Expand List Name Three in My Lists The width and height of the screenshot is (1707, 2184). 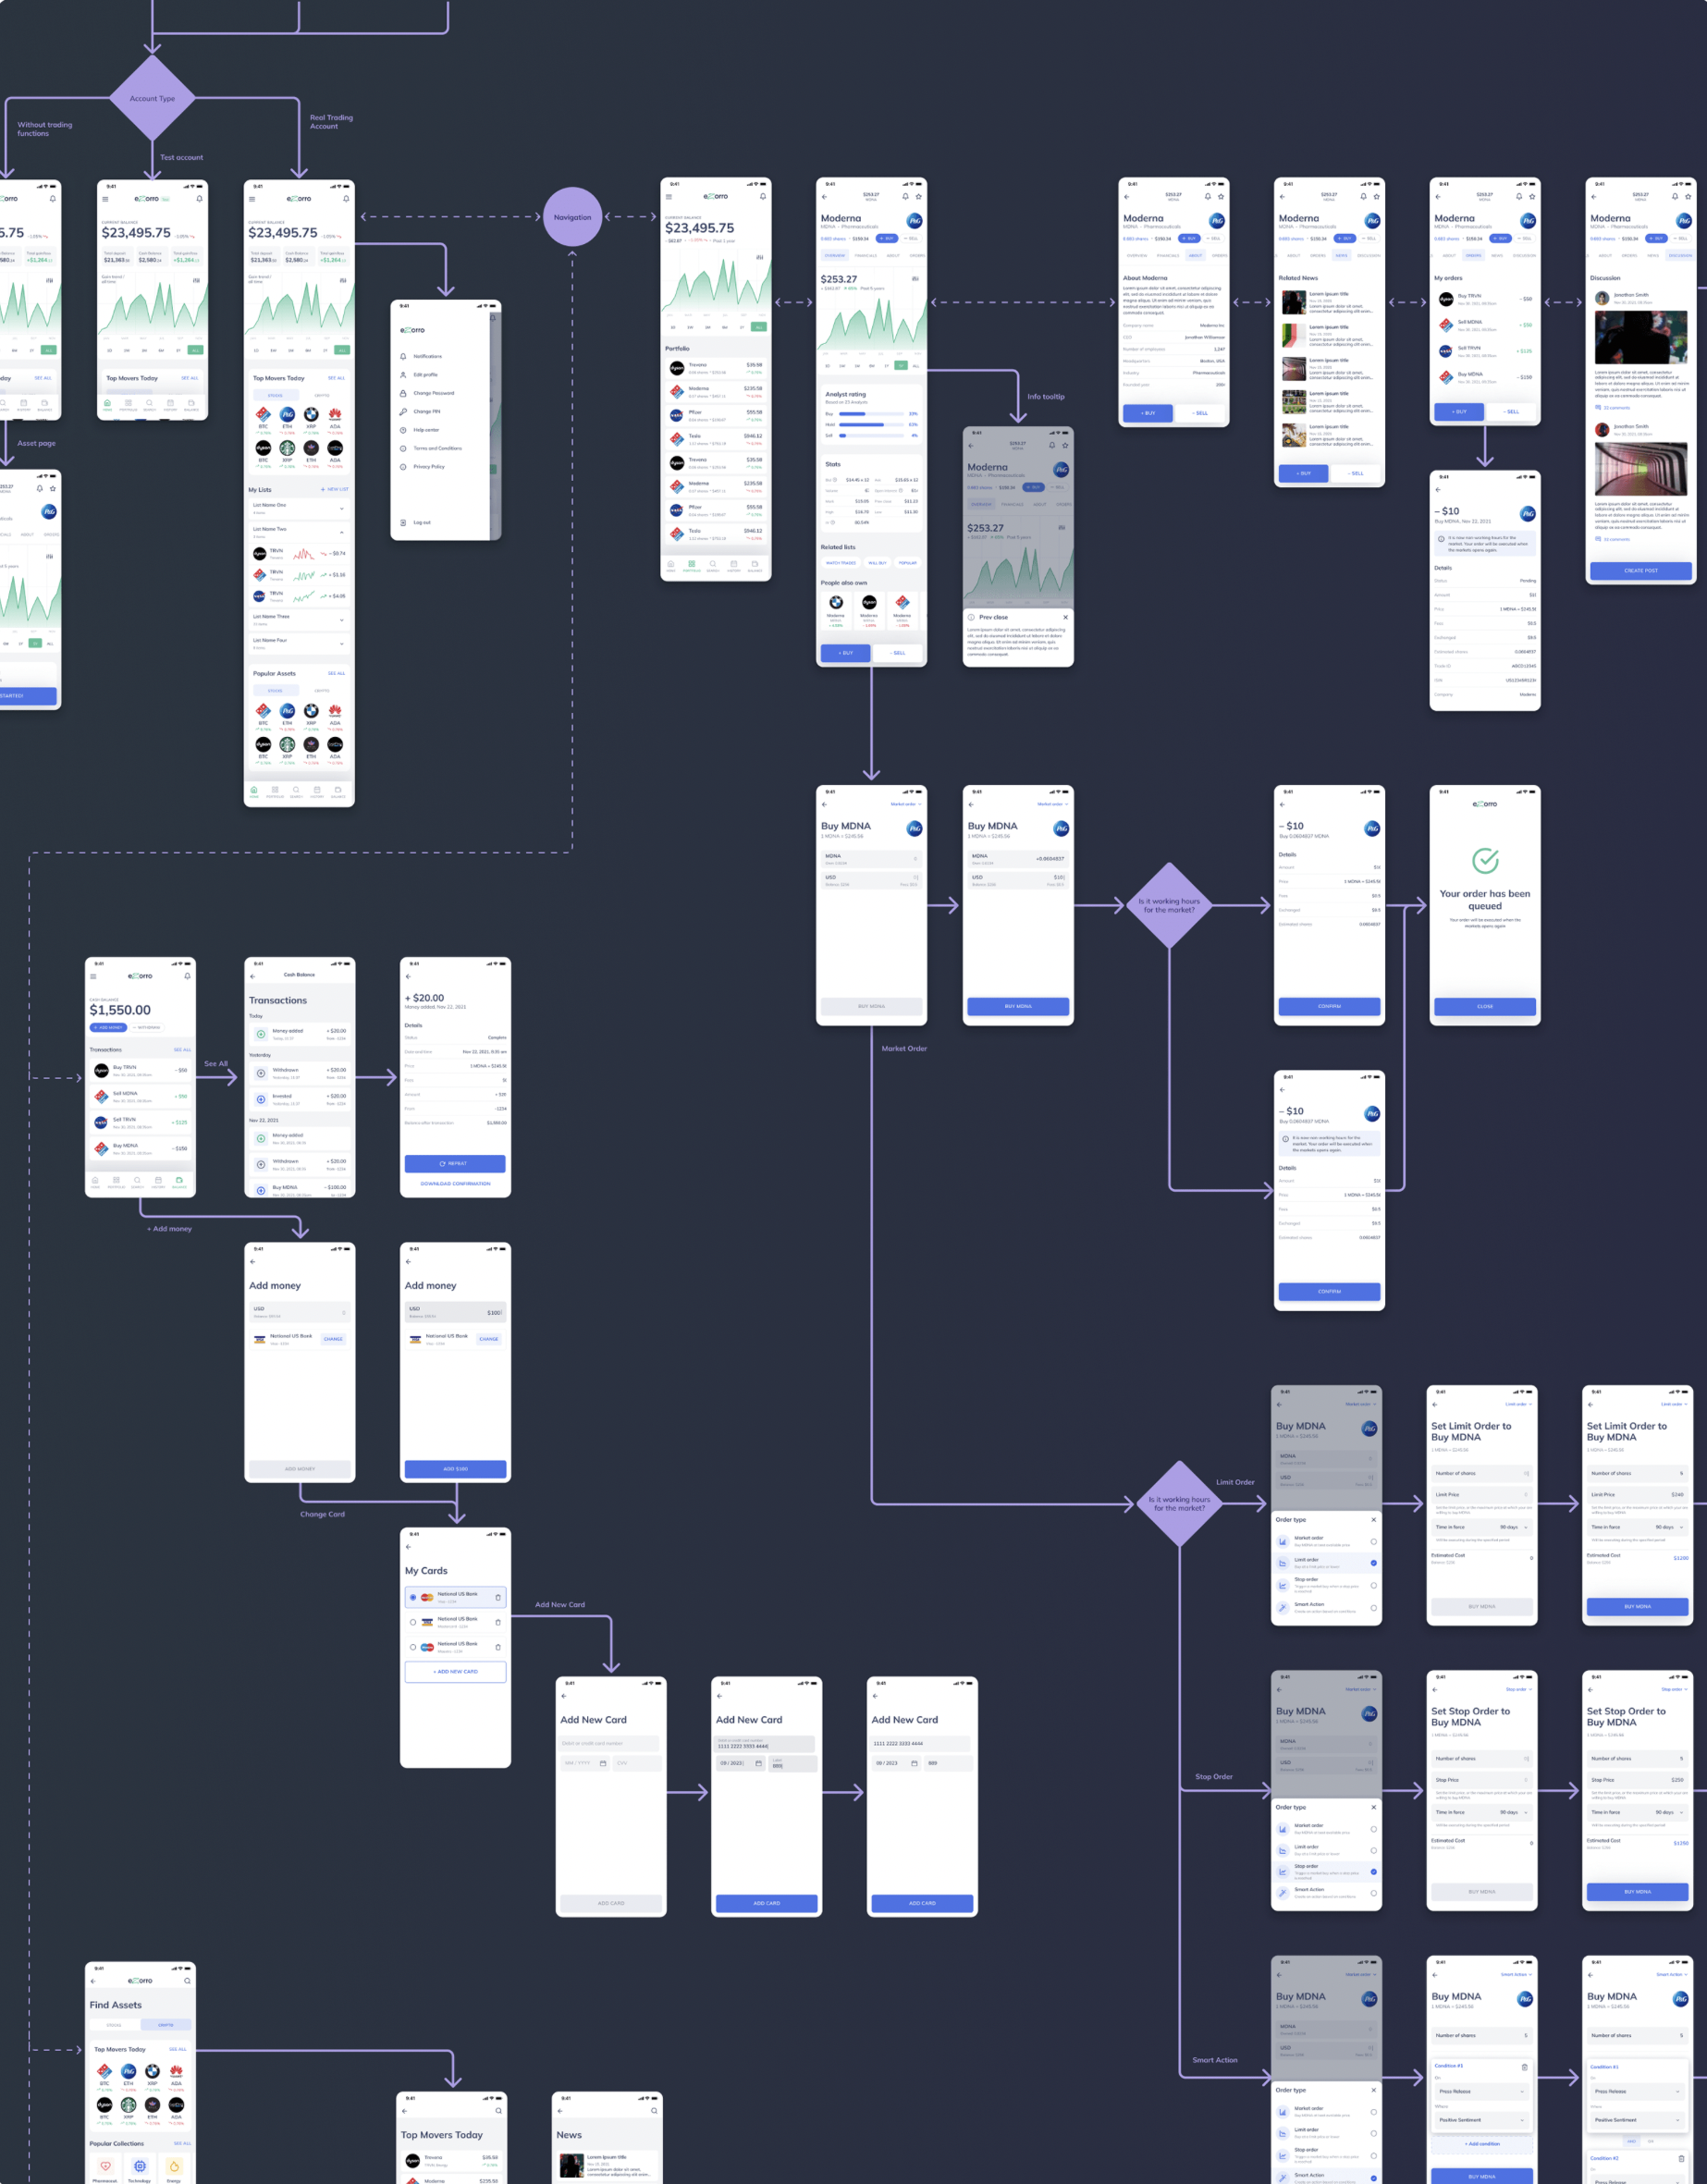click(x=342, y=620)
